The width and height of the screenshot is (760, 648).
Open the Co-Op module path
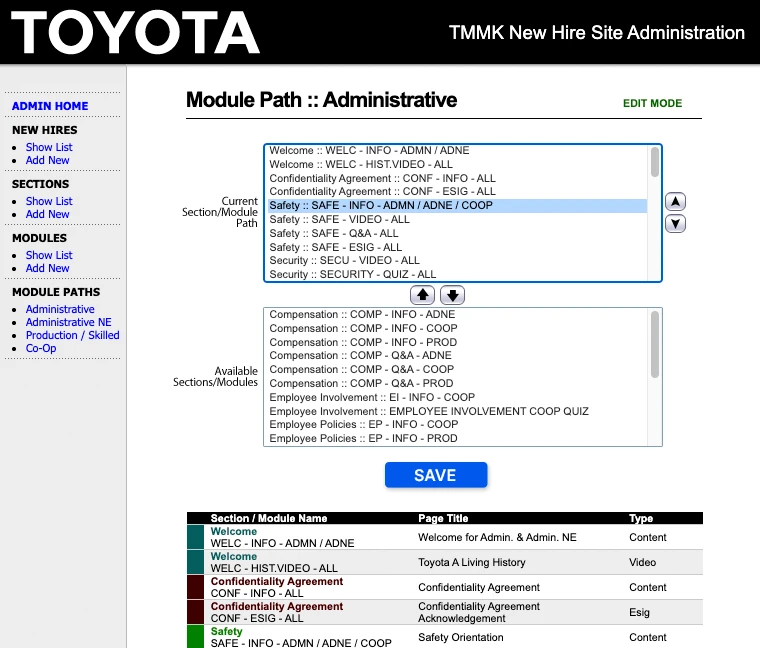point(41,348)
